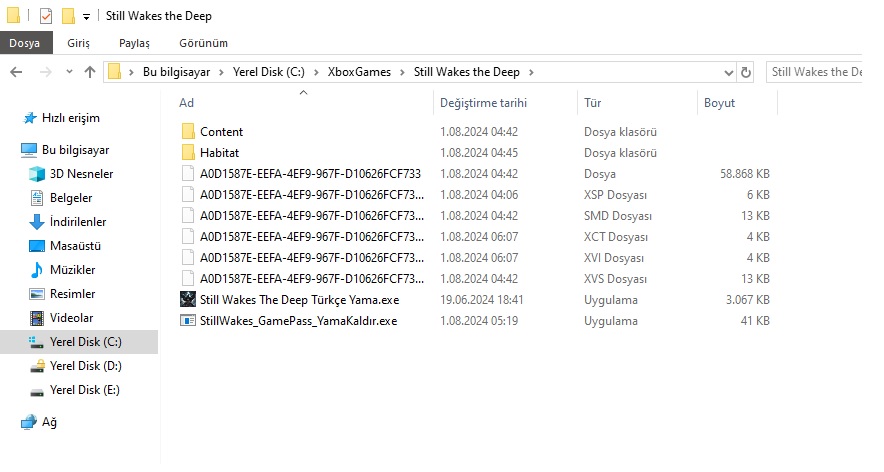Screen dimensions: 884x472
Task: Select the XCT Dosyası file row
Action: coord(475,236)
